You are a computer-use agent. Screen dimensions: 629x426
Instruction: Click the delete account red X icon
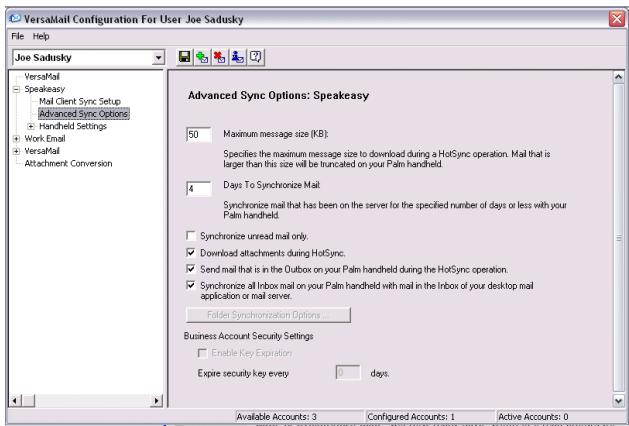click(220, 57)
